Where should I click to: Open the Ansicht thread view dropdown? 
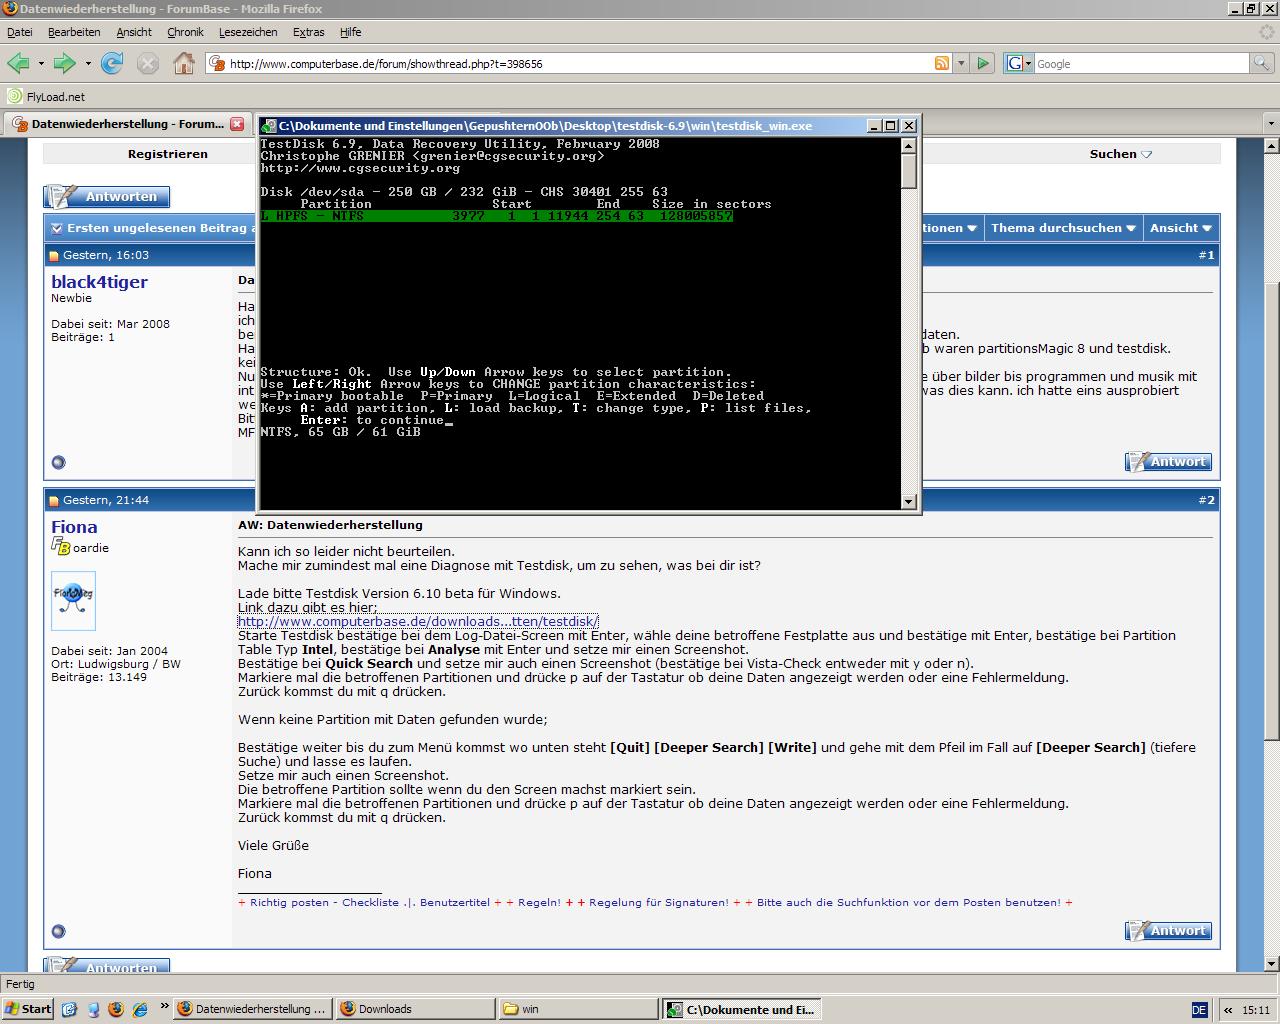(x=1180, y=228)
